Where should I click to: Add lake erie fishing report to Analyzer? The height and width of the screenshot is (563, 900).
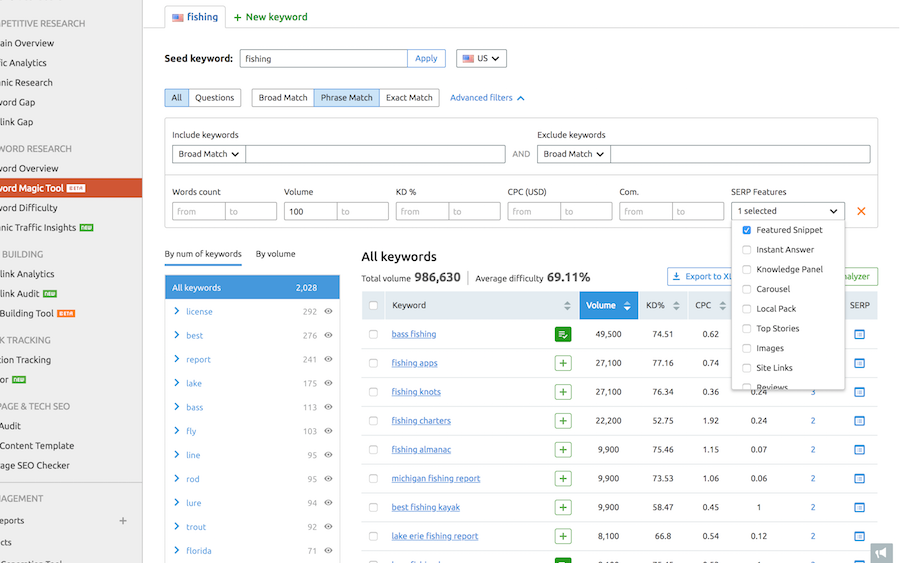563,536
